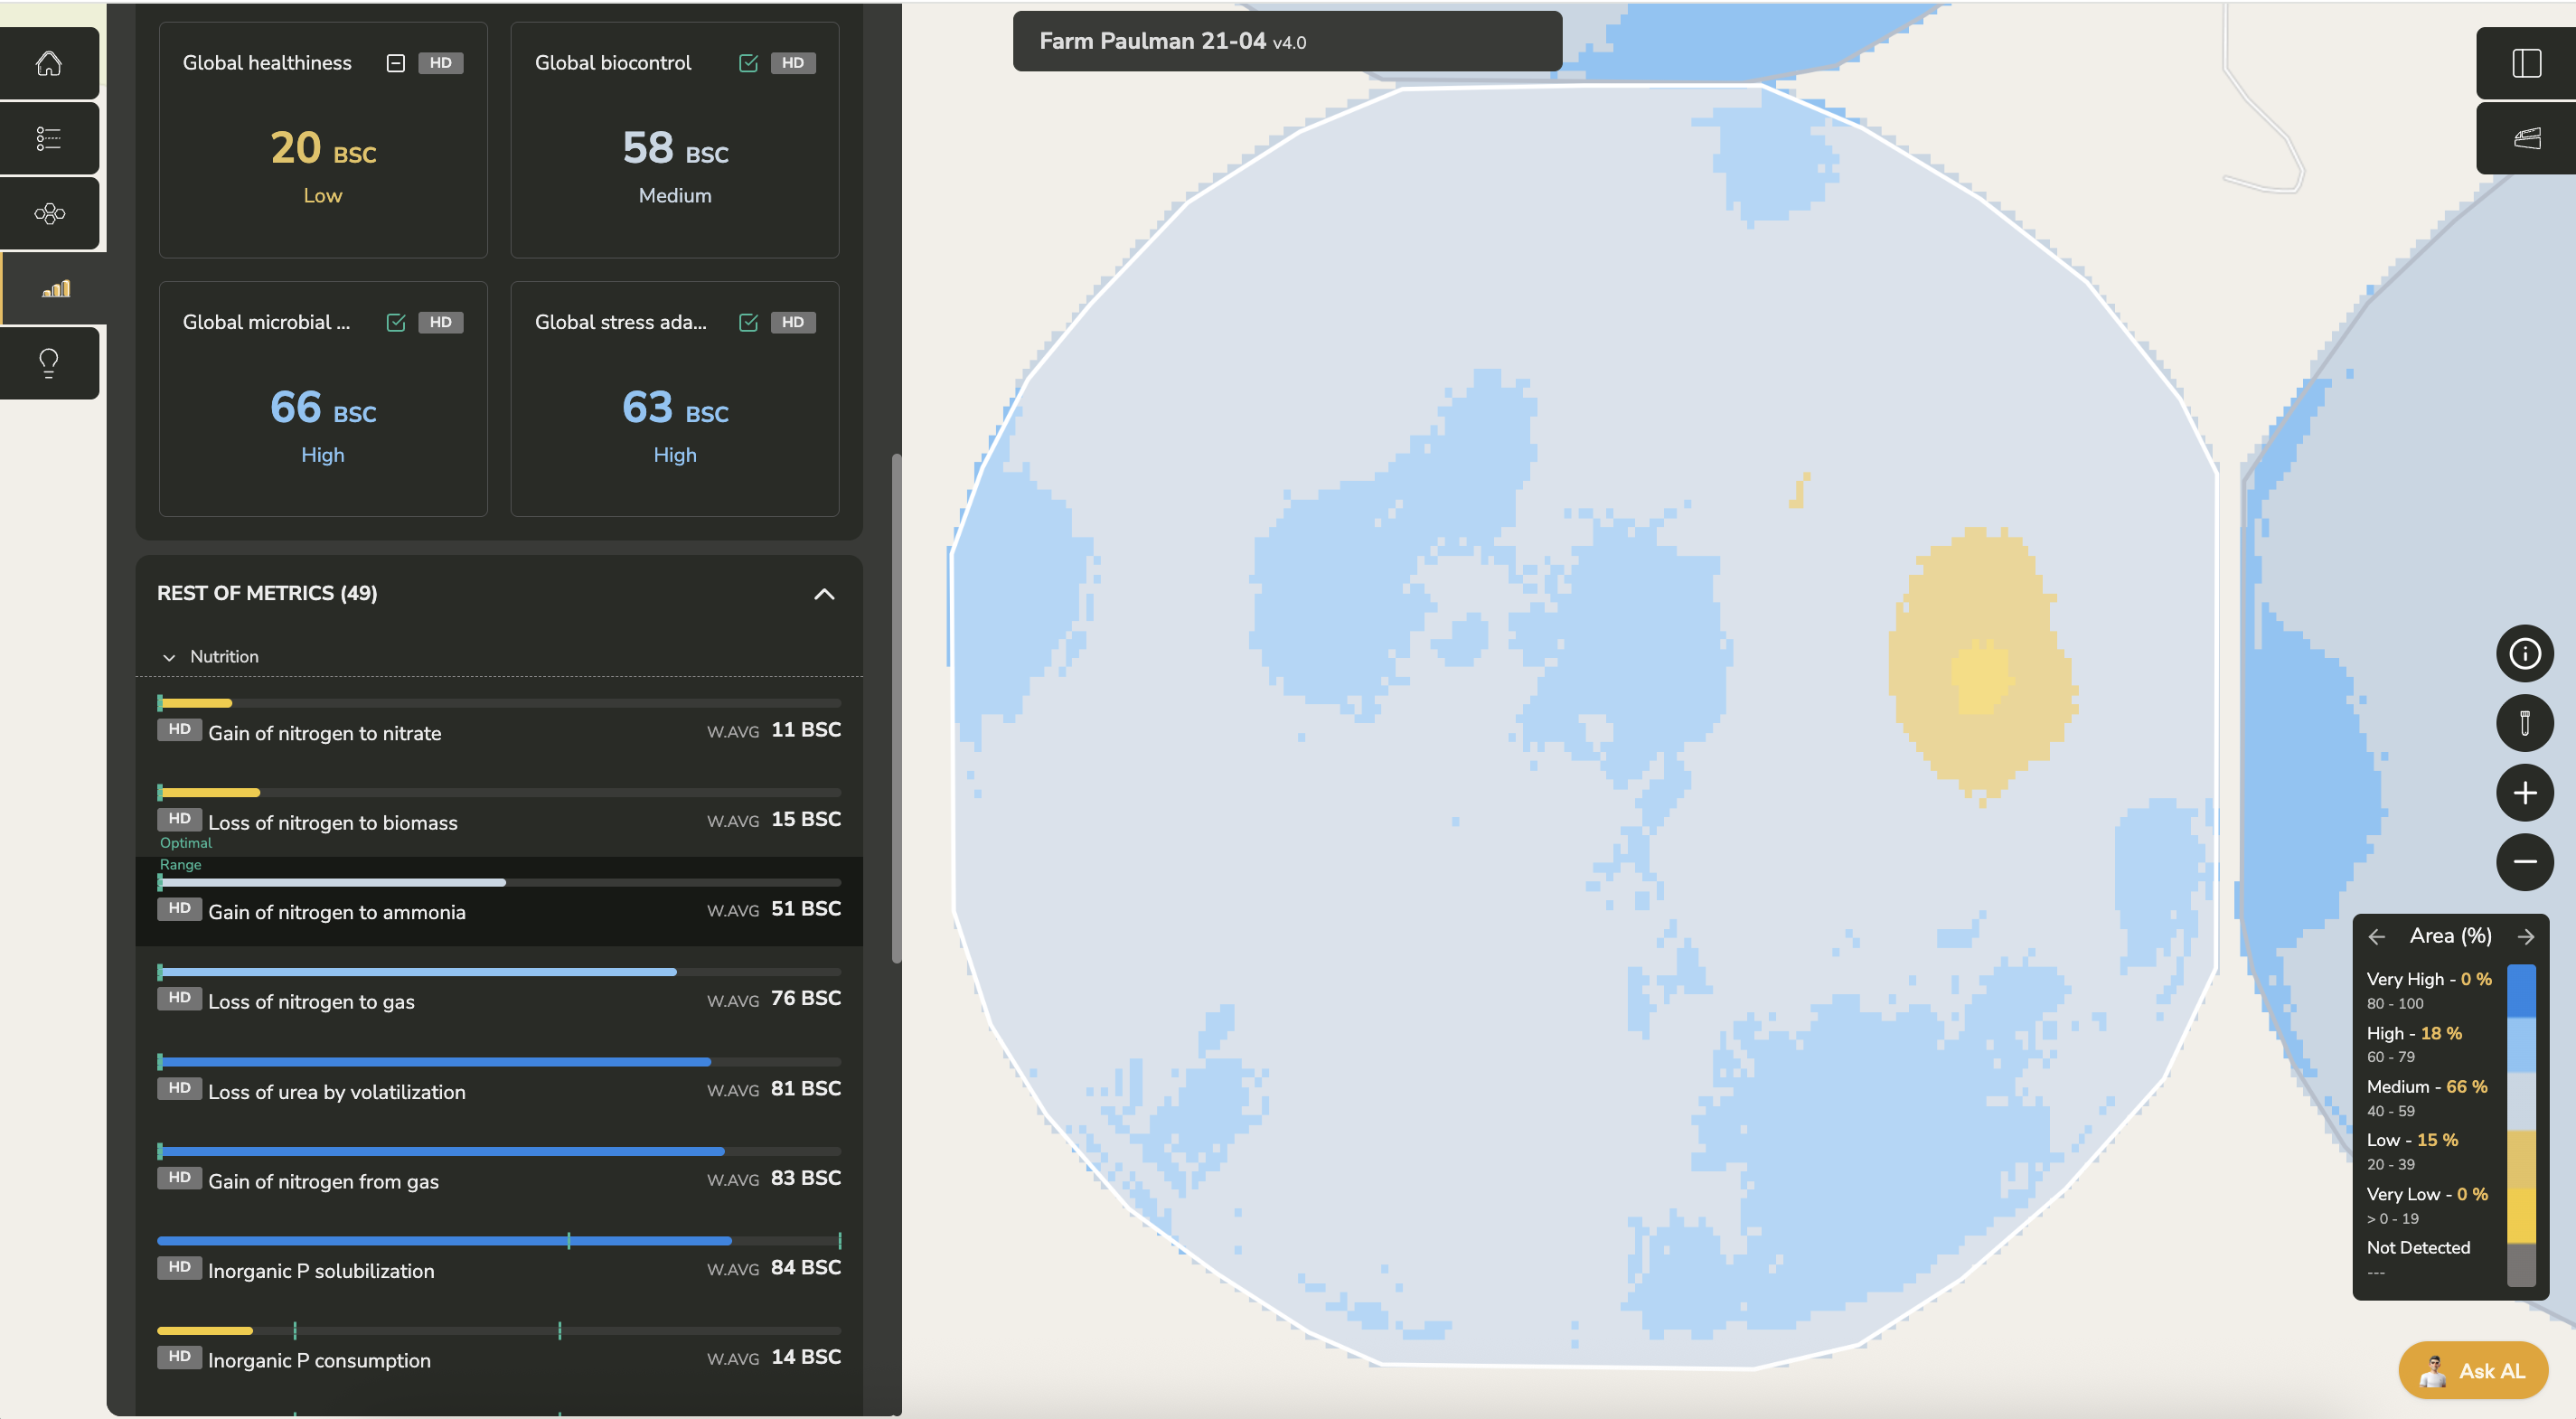Image resolution: width=2576 pixels, height=1419 pixels.
Task: Click HD badge on Global microbial card
Action: 441,322
